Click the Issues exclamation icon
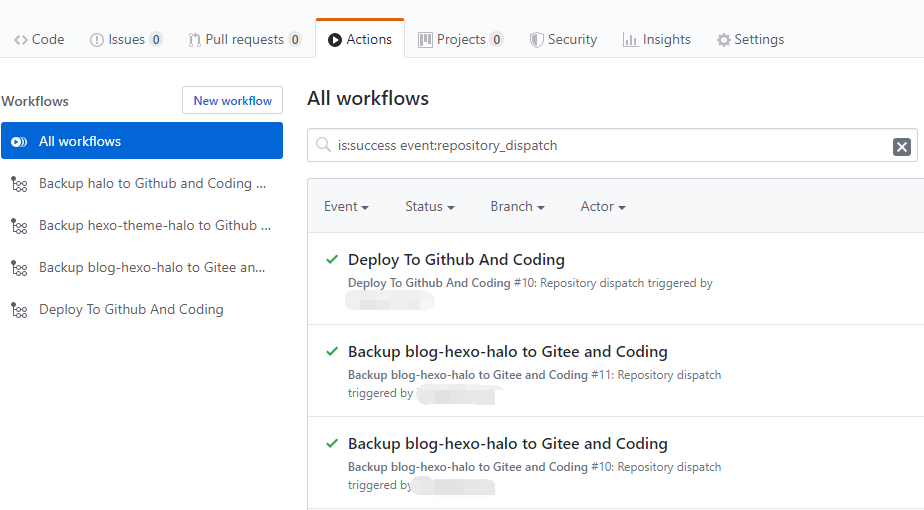Image resolution: width=924 pixels, height=510 pixels. 97,40
